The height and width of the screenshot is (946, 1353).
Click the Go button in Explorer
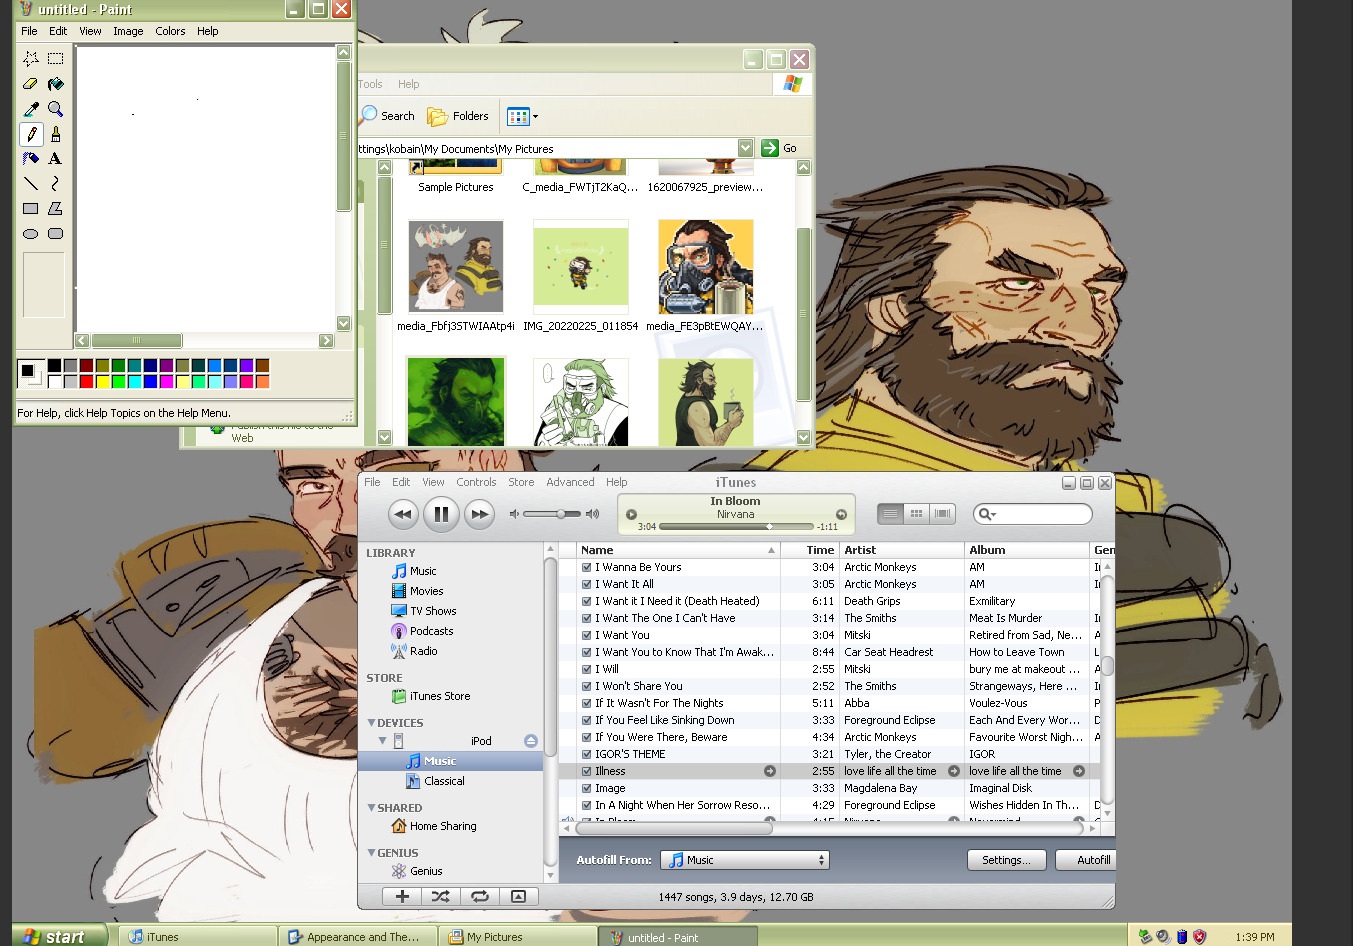[779, 148]
